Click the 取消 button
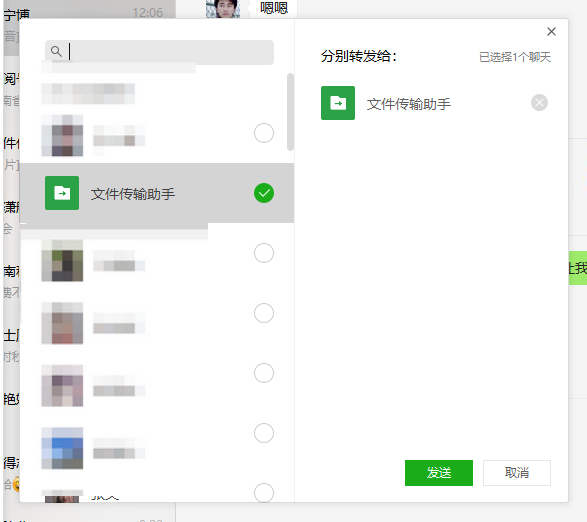The image size is (587, 522). [x=517, y=473]
